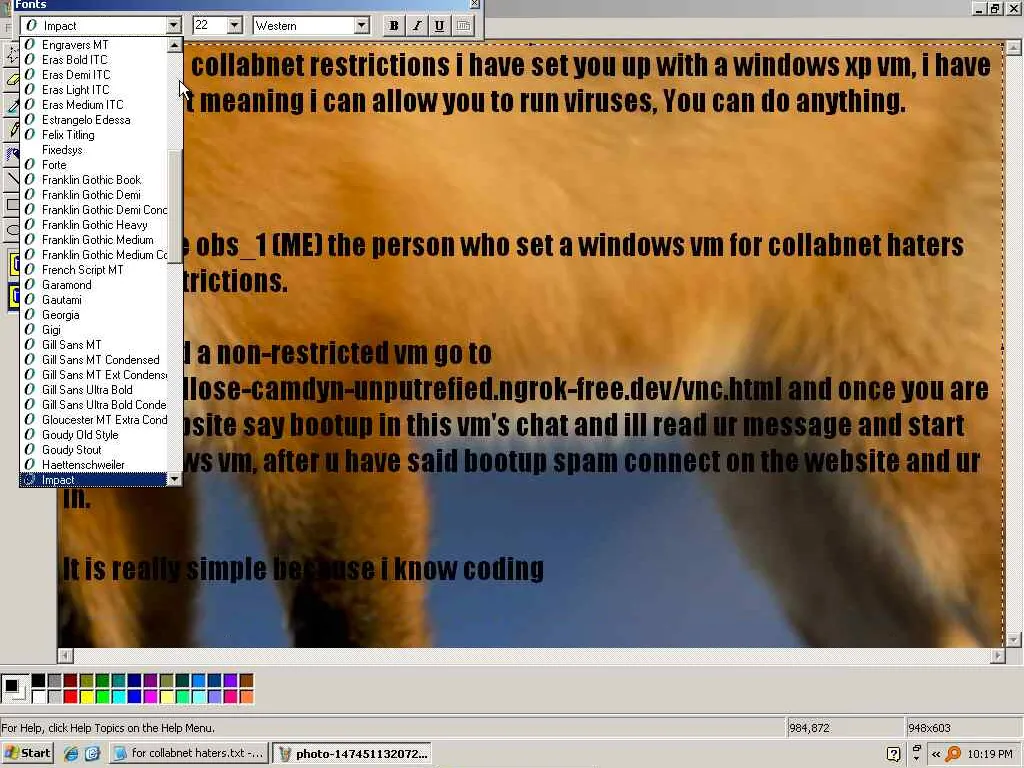Image resolution: width=1024 pixels, height=768 pixels.
Task: Pick the brown color swatch
Action: pyautogui.click(x=246, y=681)
